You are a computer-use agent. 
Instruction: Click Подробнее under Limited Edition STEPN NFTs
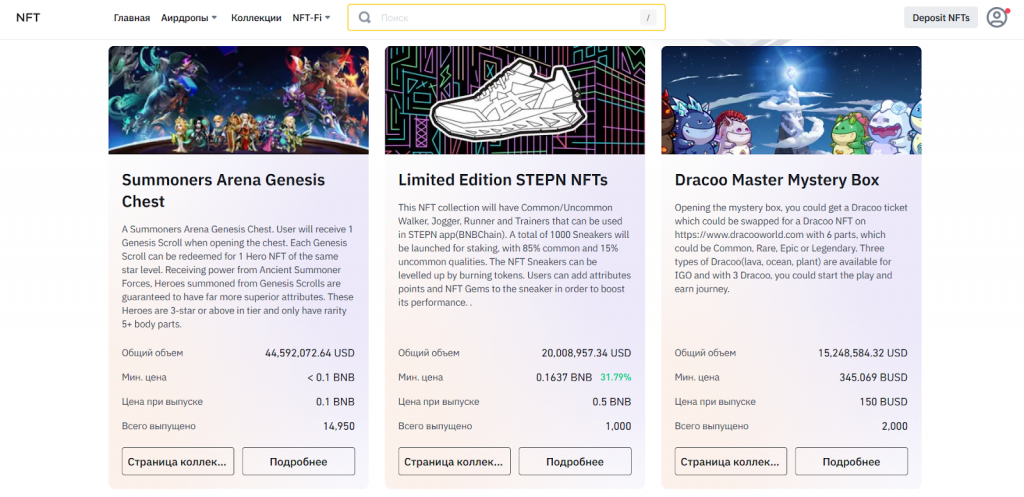[x=575, y=461]
